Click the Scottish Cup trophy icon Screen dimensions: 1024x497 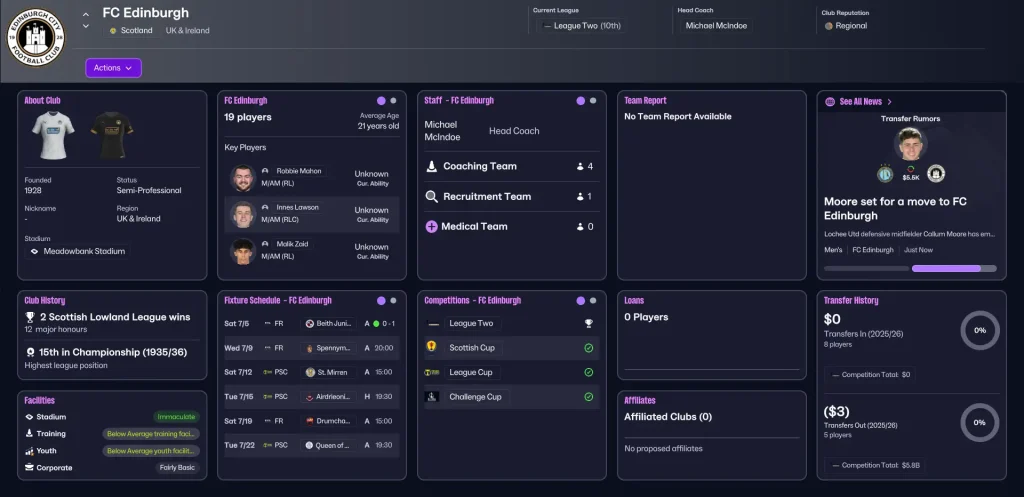[431, 347]
